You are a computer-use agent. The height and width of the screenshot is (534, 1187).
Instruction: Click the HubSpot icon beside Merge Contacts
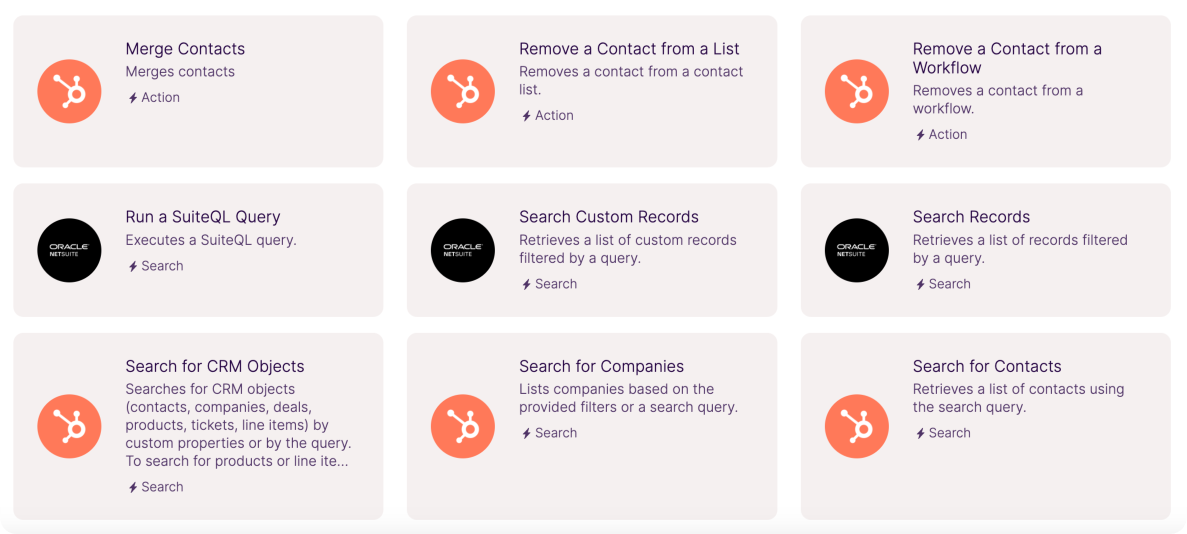click(69, 91)
